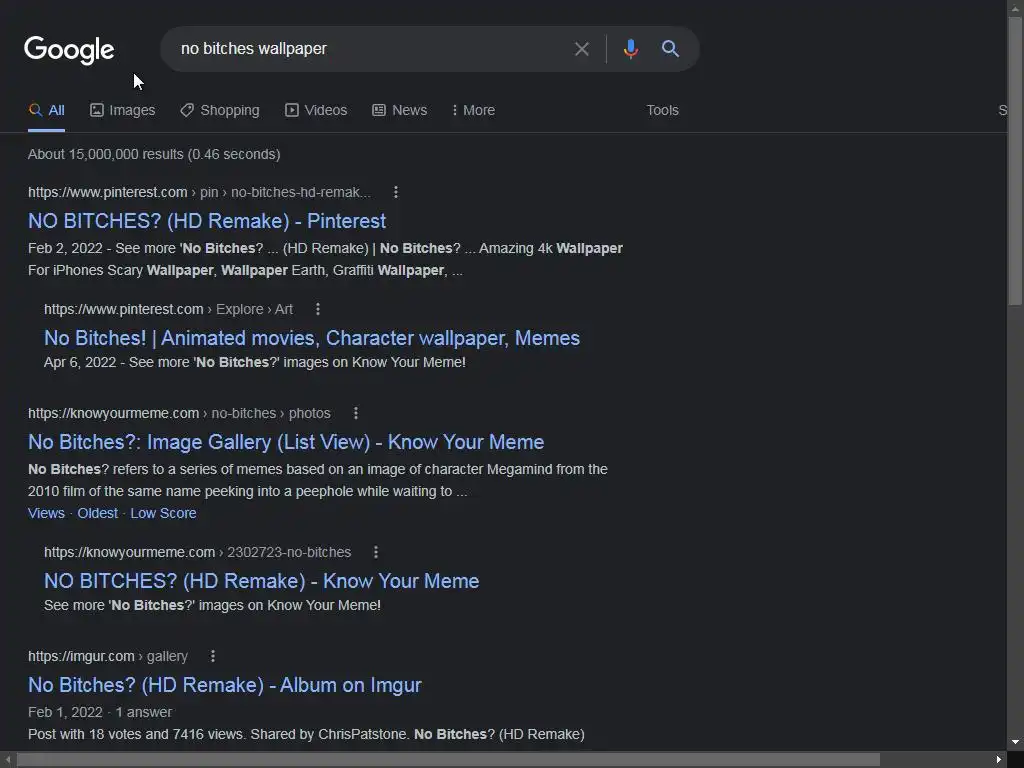1024x768 pixels.
Task: Click the Oldest sitelink
Action: (x=97, y=513)
